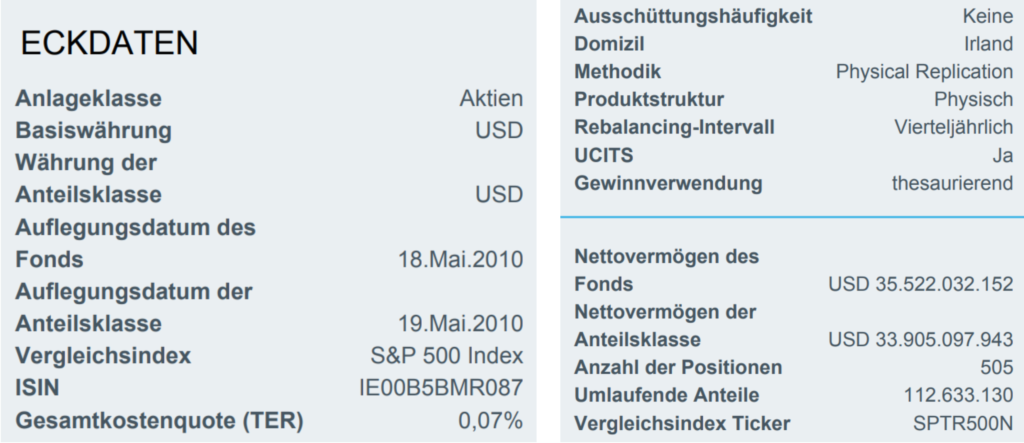1024x443 pixels.
Task: Click the Rebalancing-Intervall label
Action: 674,128
